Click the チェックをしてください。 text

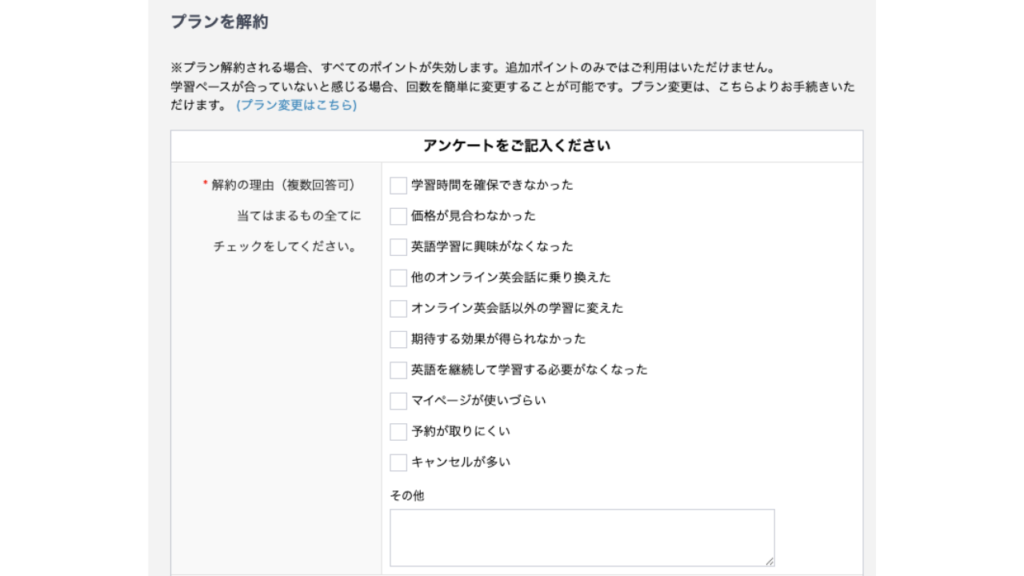pyautogui.click(x=285, y=246)
